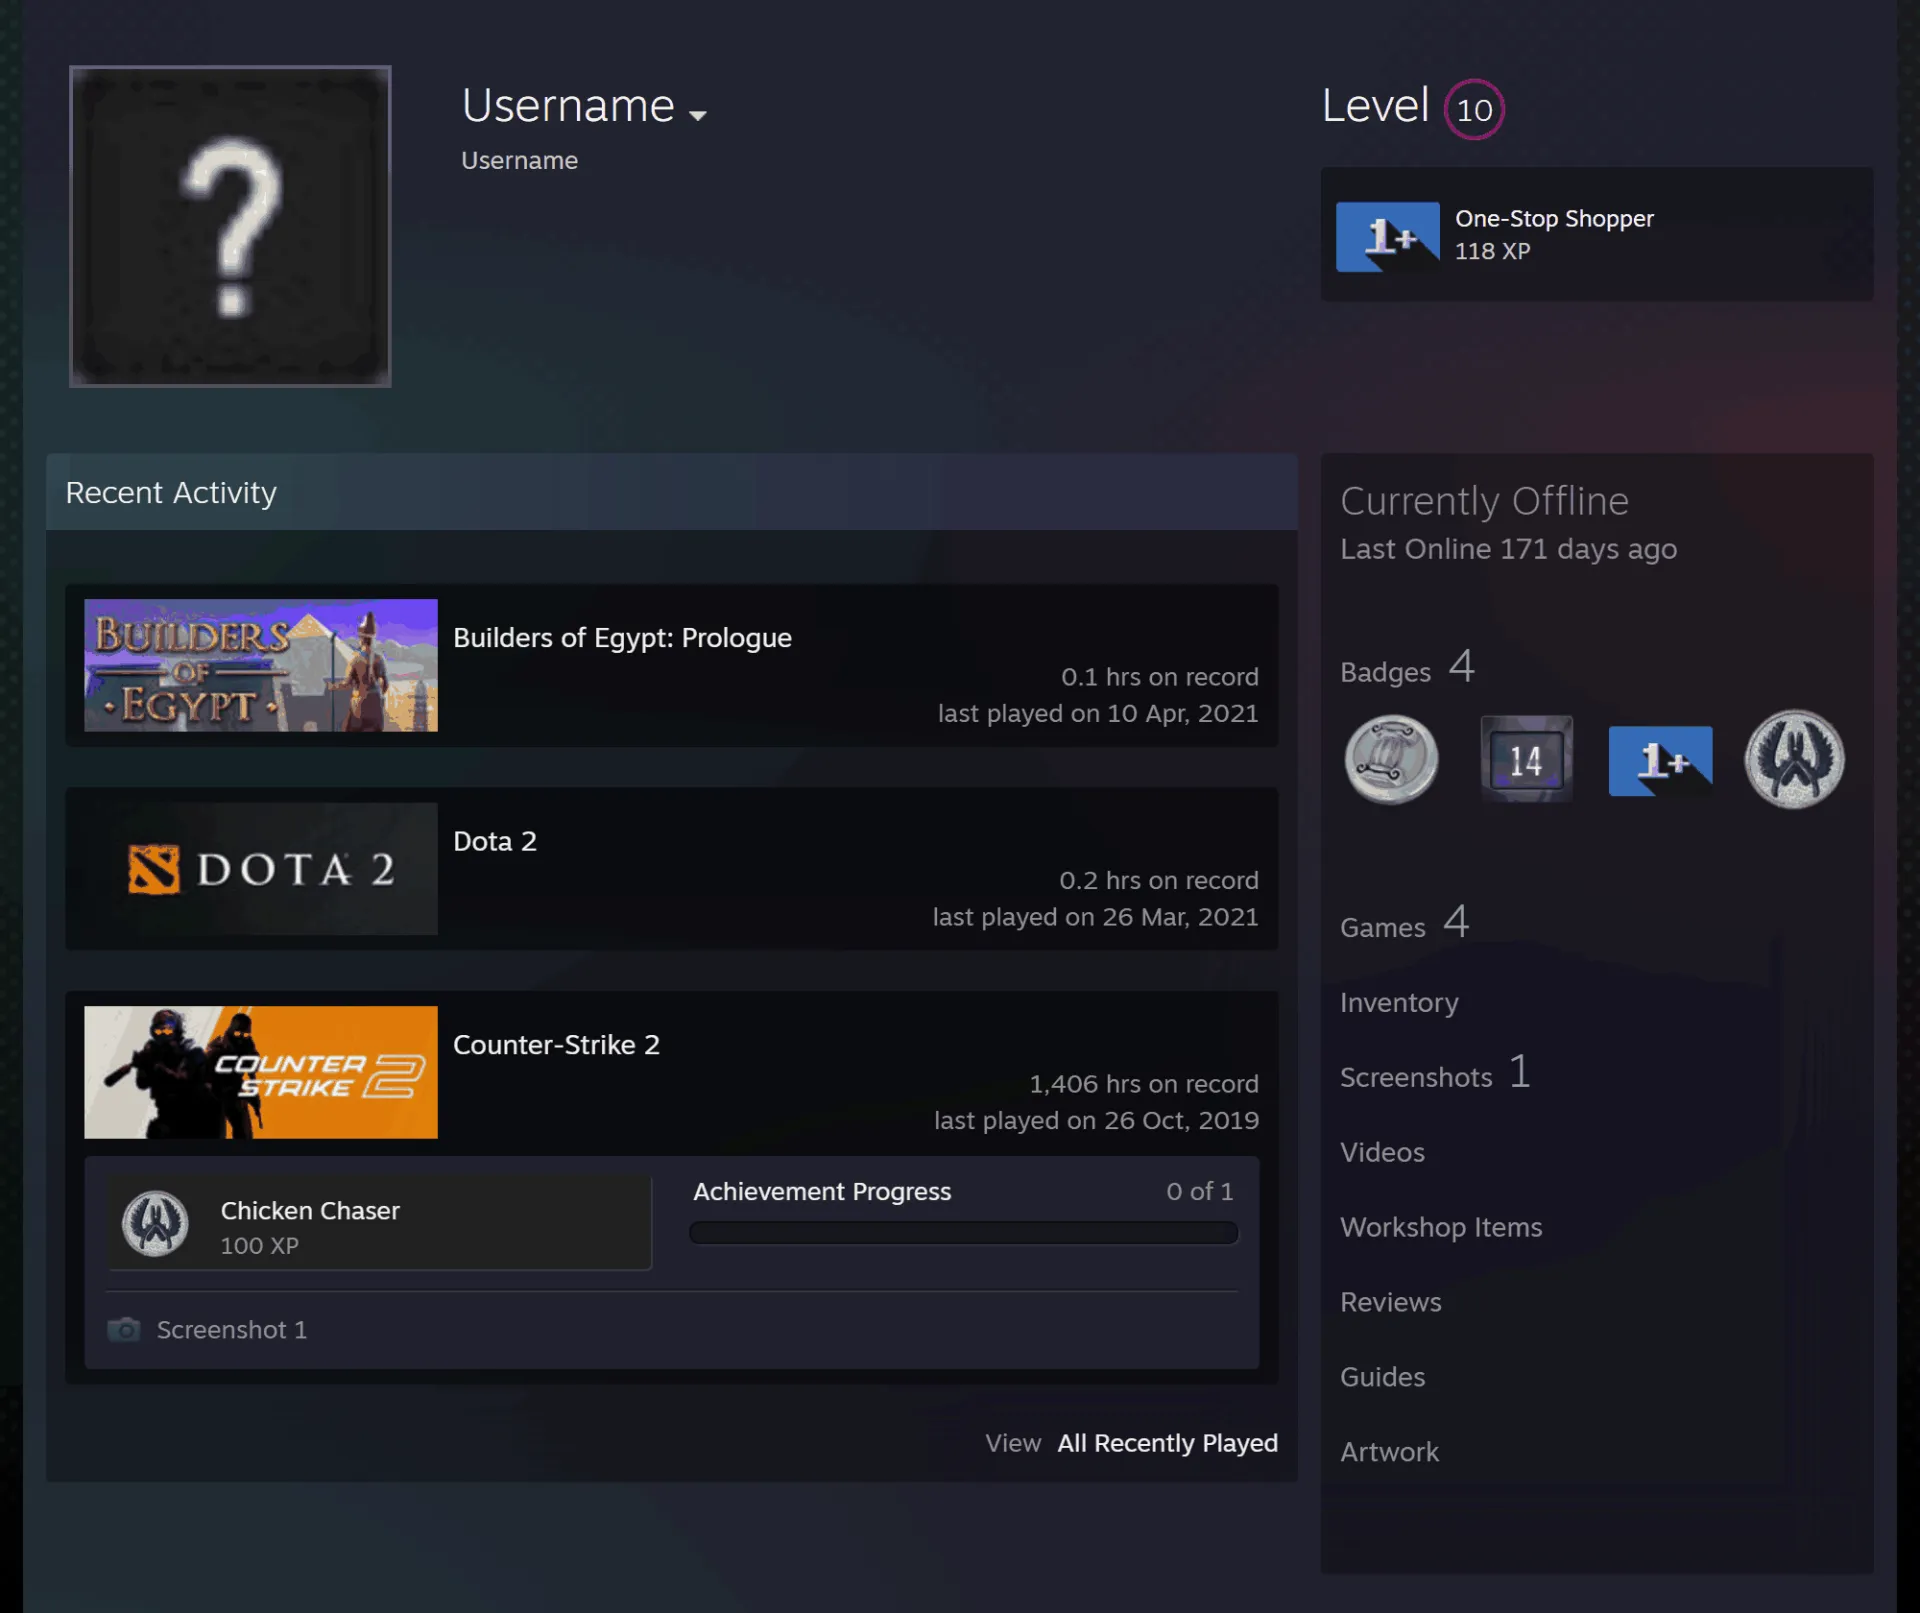
Task: Open the Builders of Egypt: Prologue title
Action: 622,638
